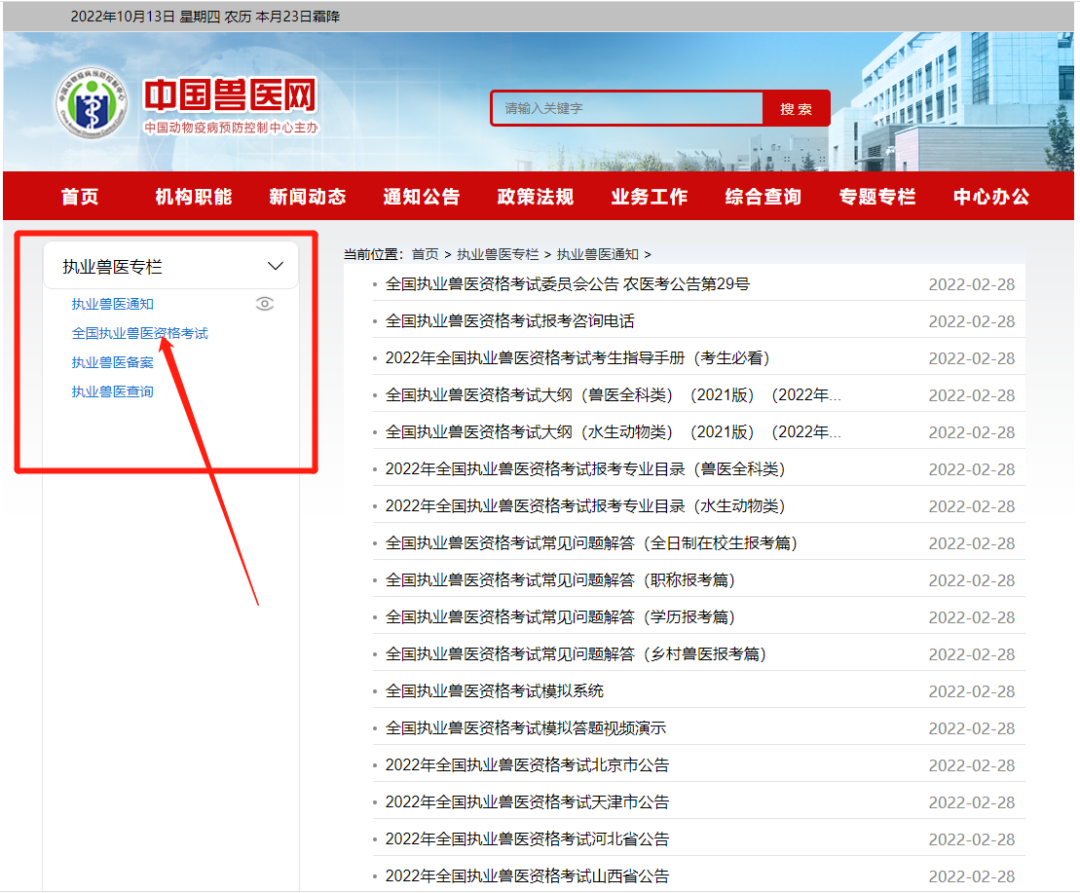Collapse the 执业兽医专栏 panel chevron
1080x893 pixels.
274,265
